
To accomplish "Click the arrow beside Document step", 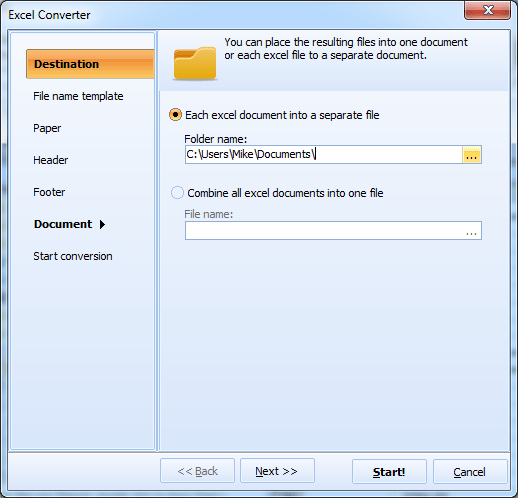I will pos(102,225).
